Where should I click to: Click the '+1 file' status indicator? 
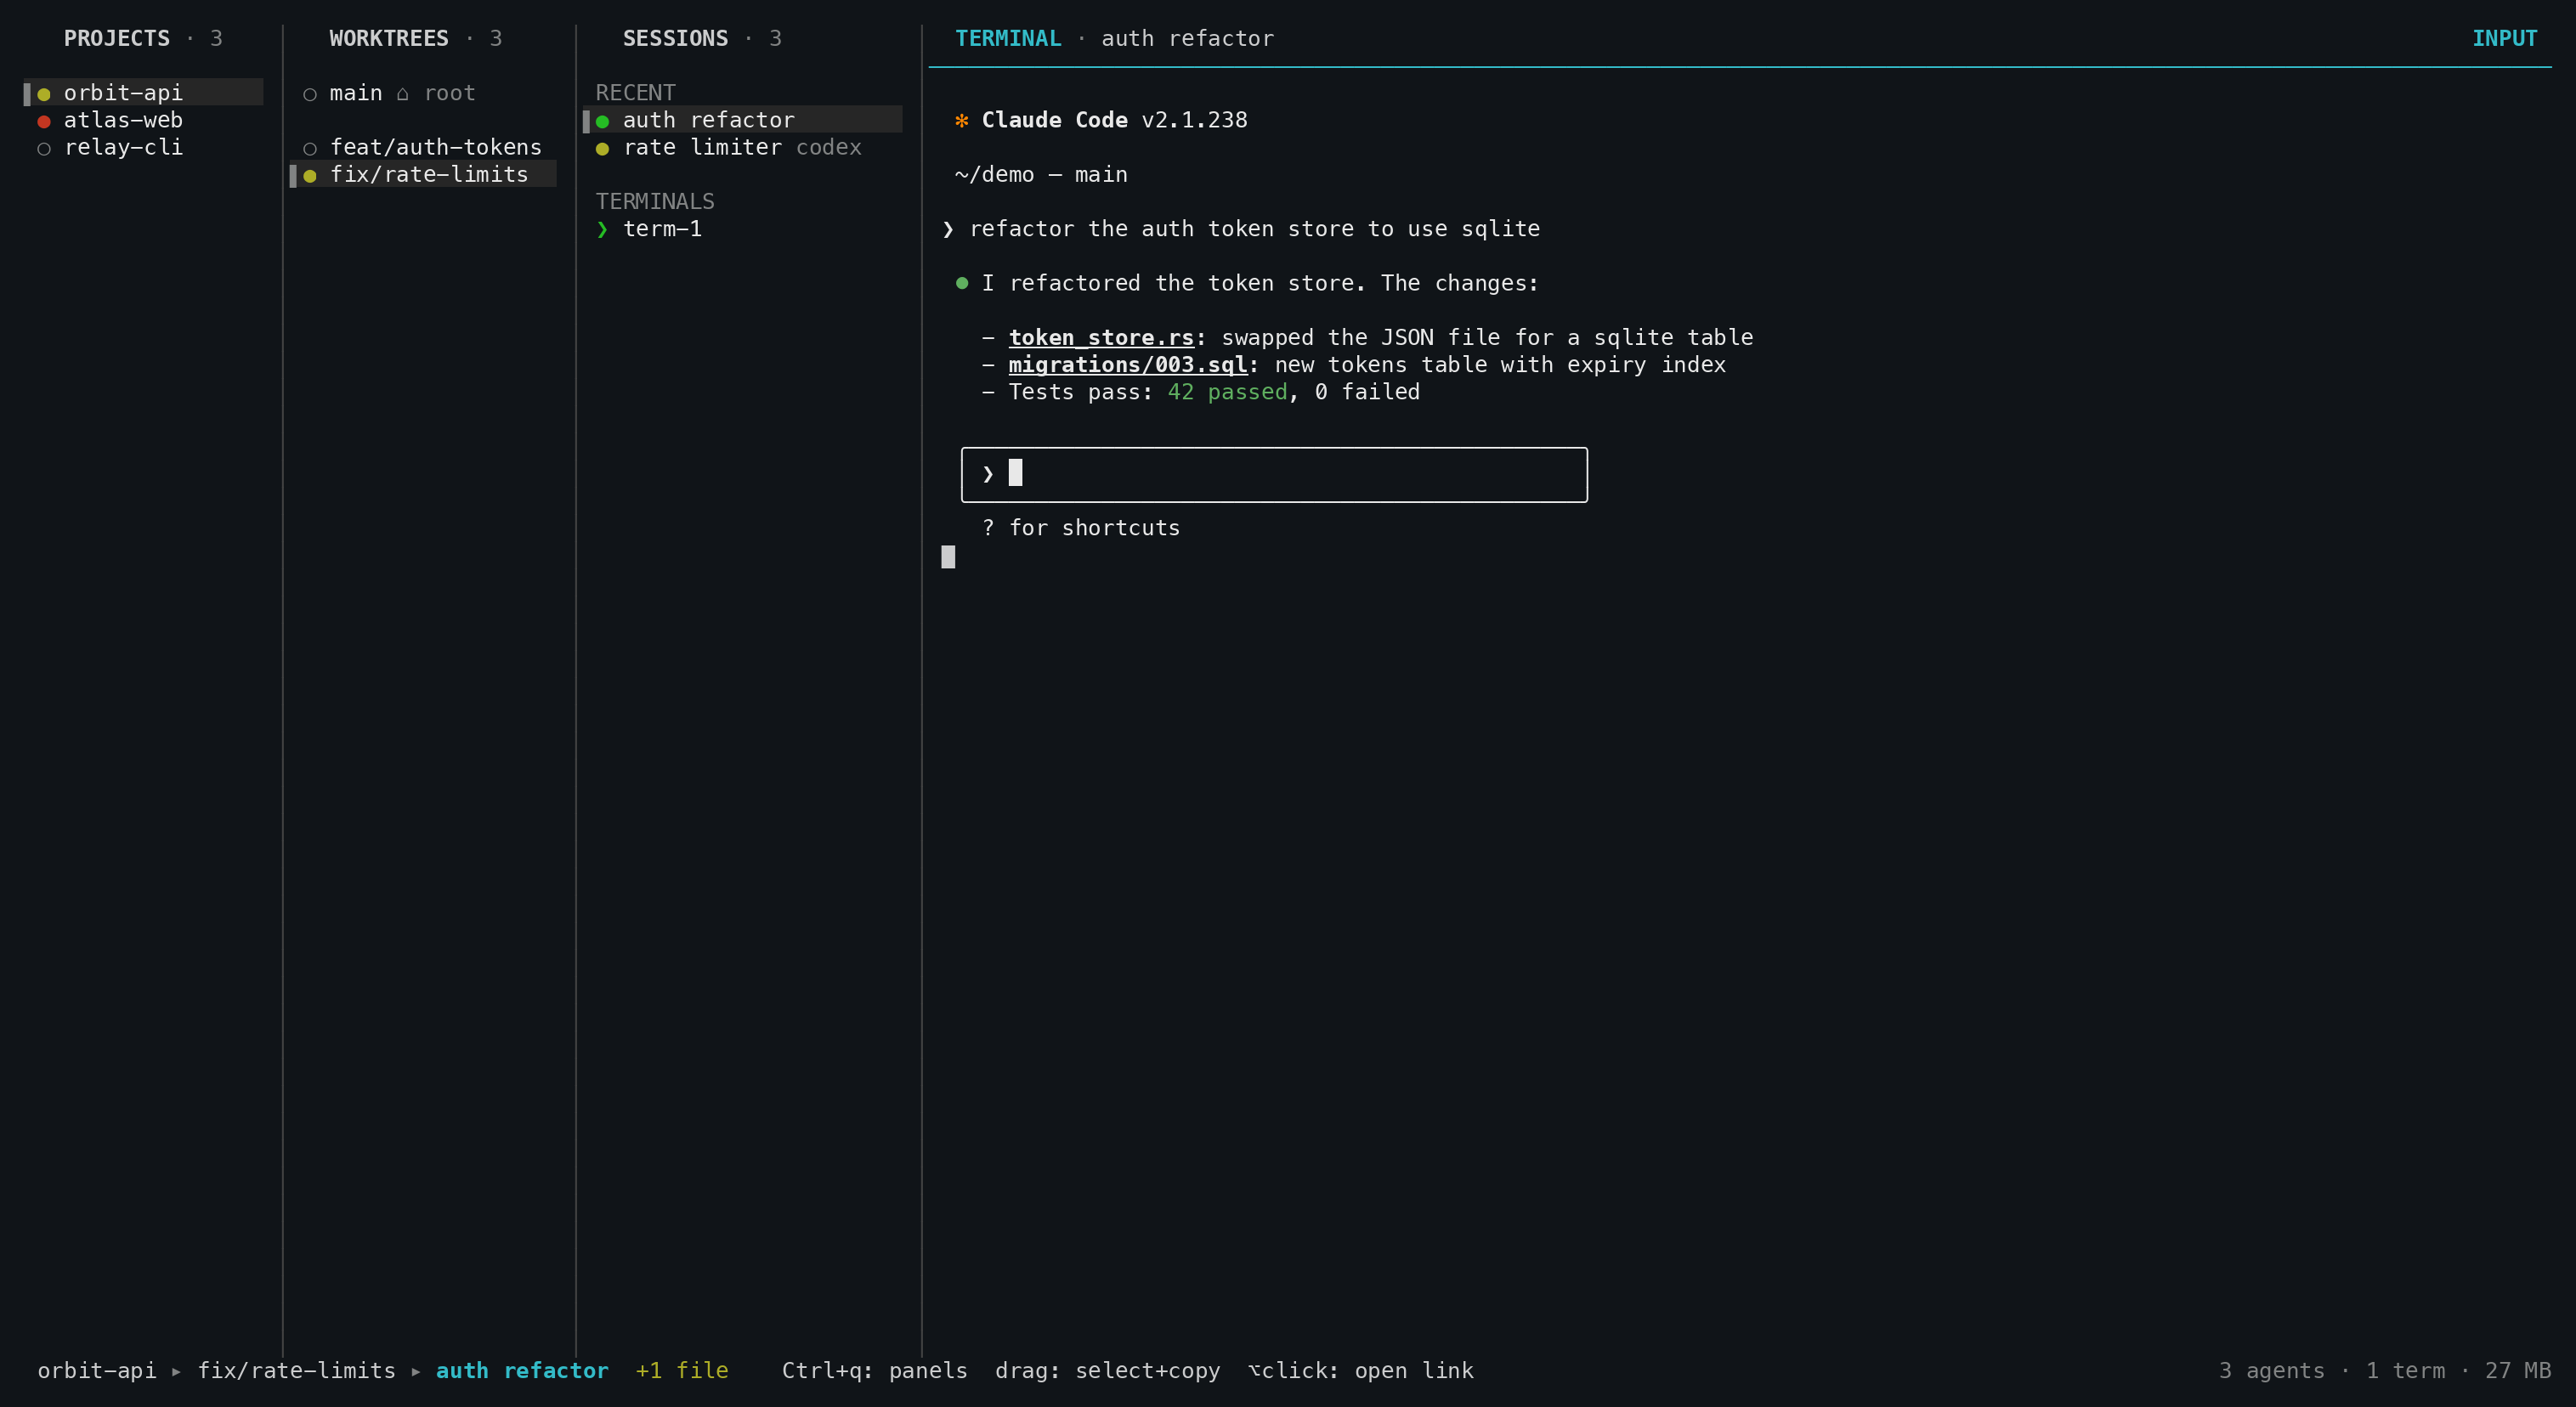682,1370
